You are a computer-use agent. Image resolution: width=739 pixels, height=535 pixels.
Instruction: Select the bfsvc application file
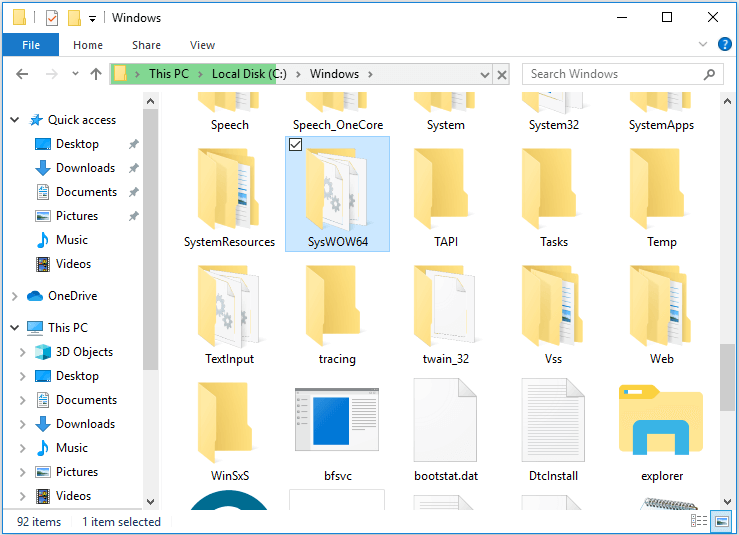coord(337,432)
